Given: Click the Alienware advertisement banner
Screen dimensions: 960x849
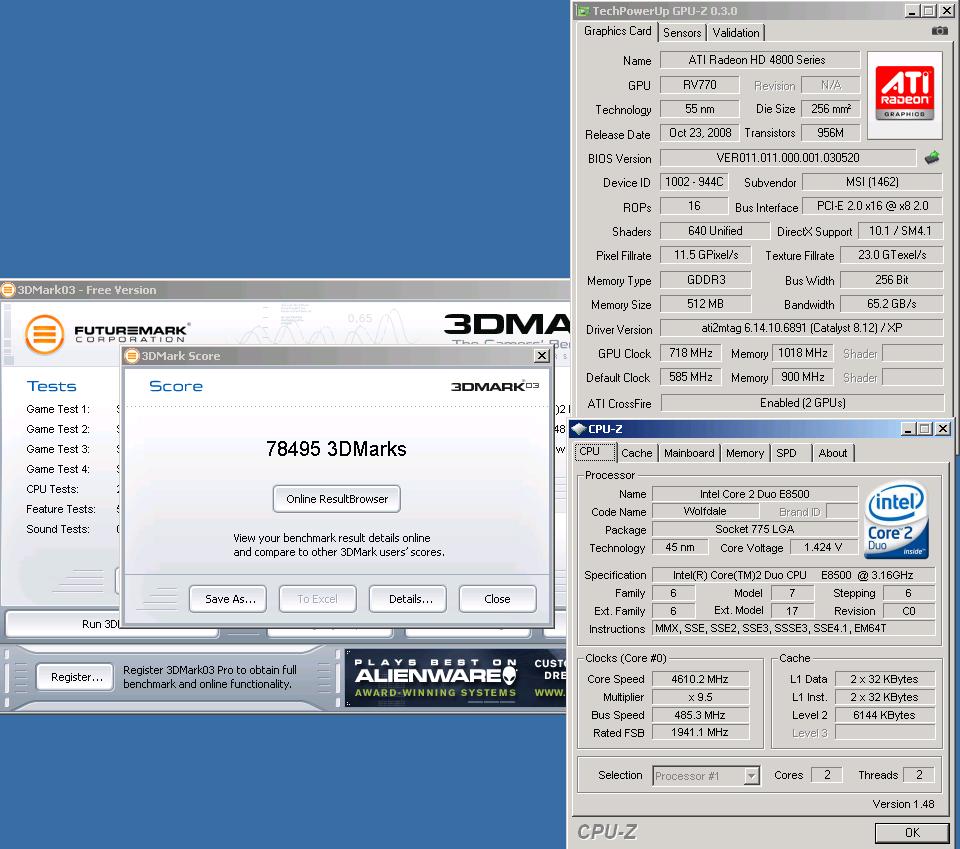Looking at the screenshot, I should click(455, 678).
